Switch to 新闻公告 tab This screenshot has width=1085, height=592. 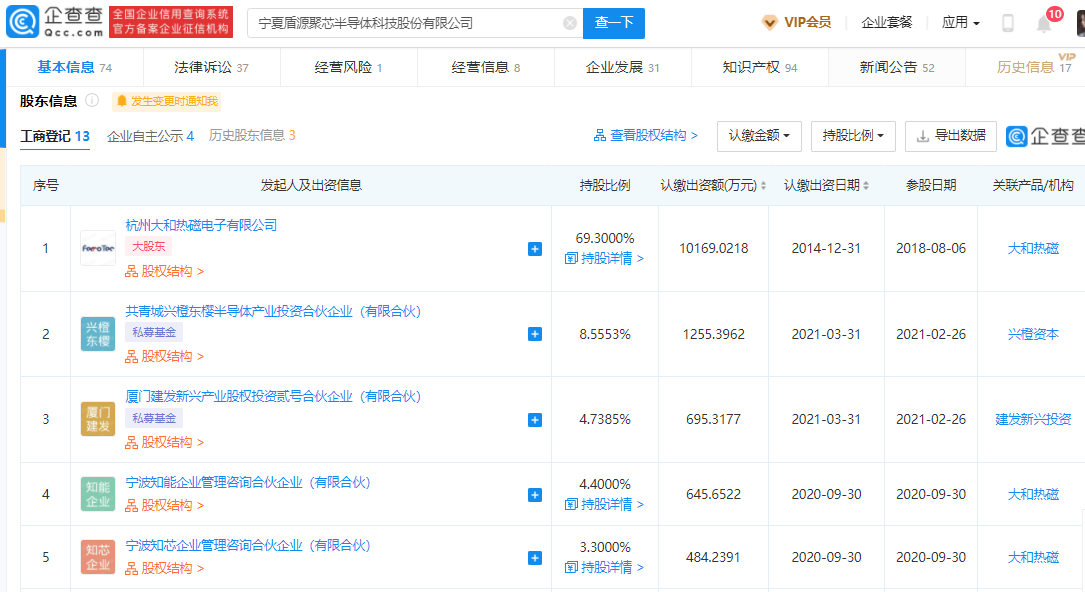(896, 67)
